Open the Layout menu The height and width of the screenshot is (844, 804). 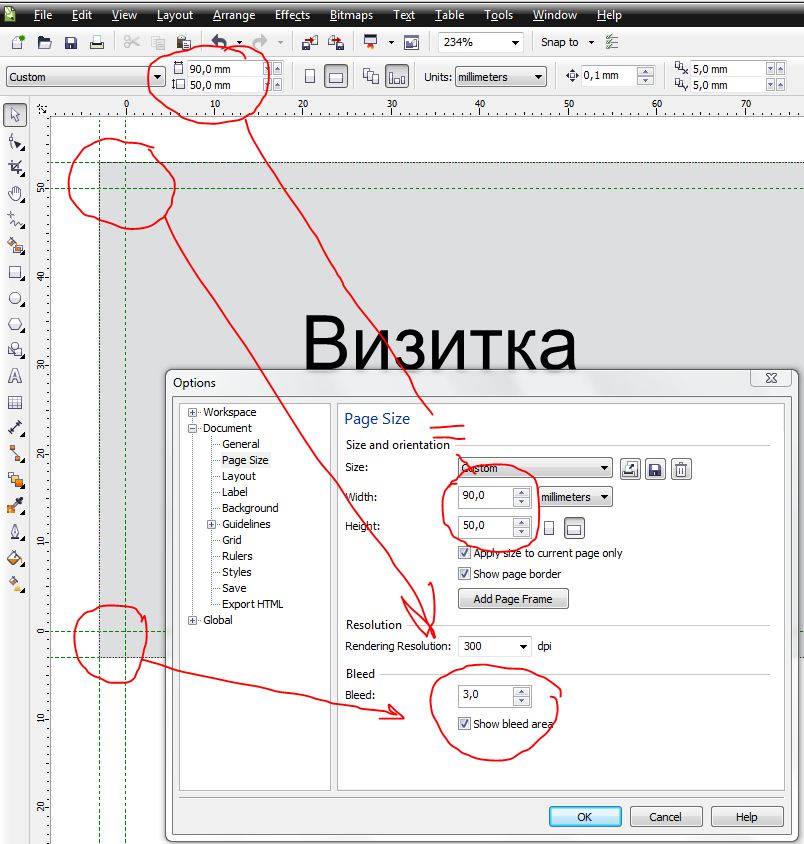coord(174,15)
